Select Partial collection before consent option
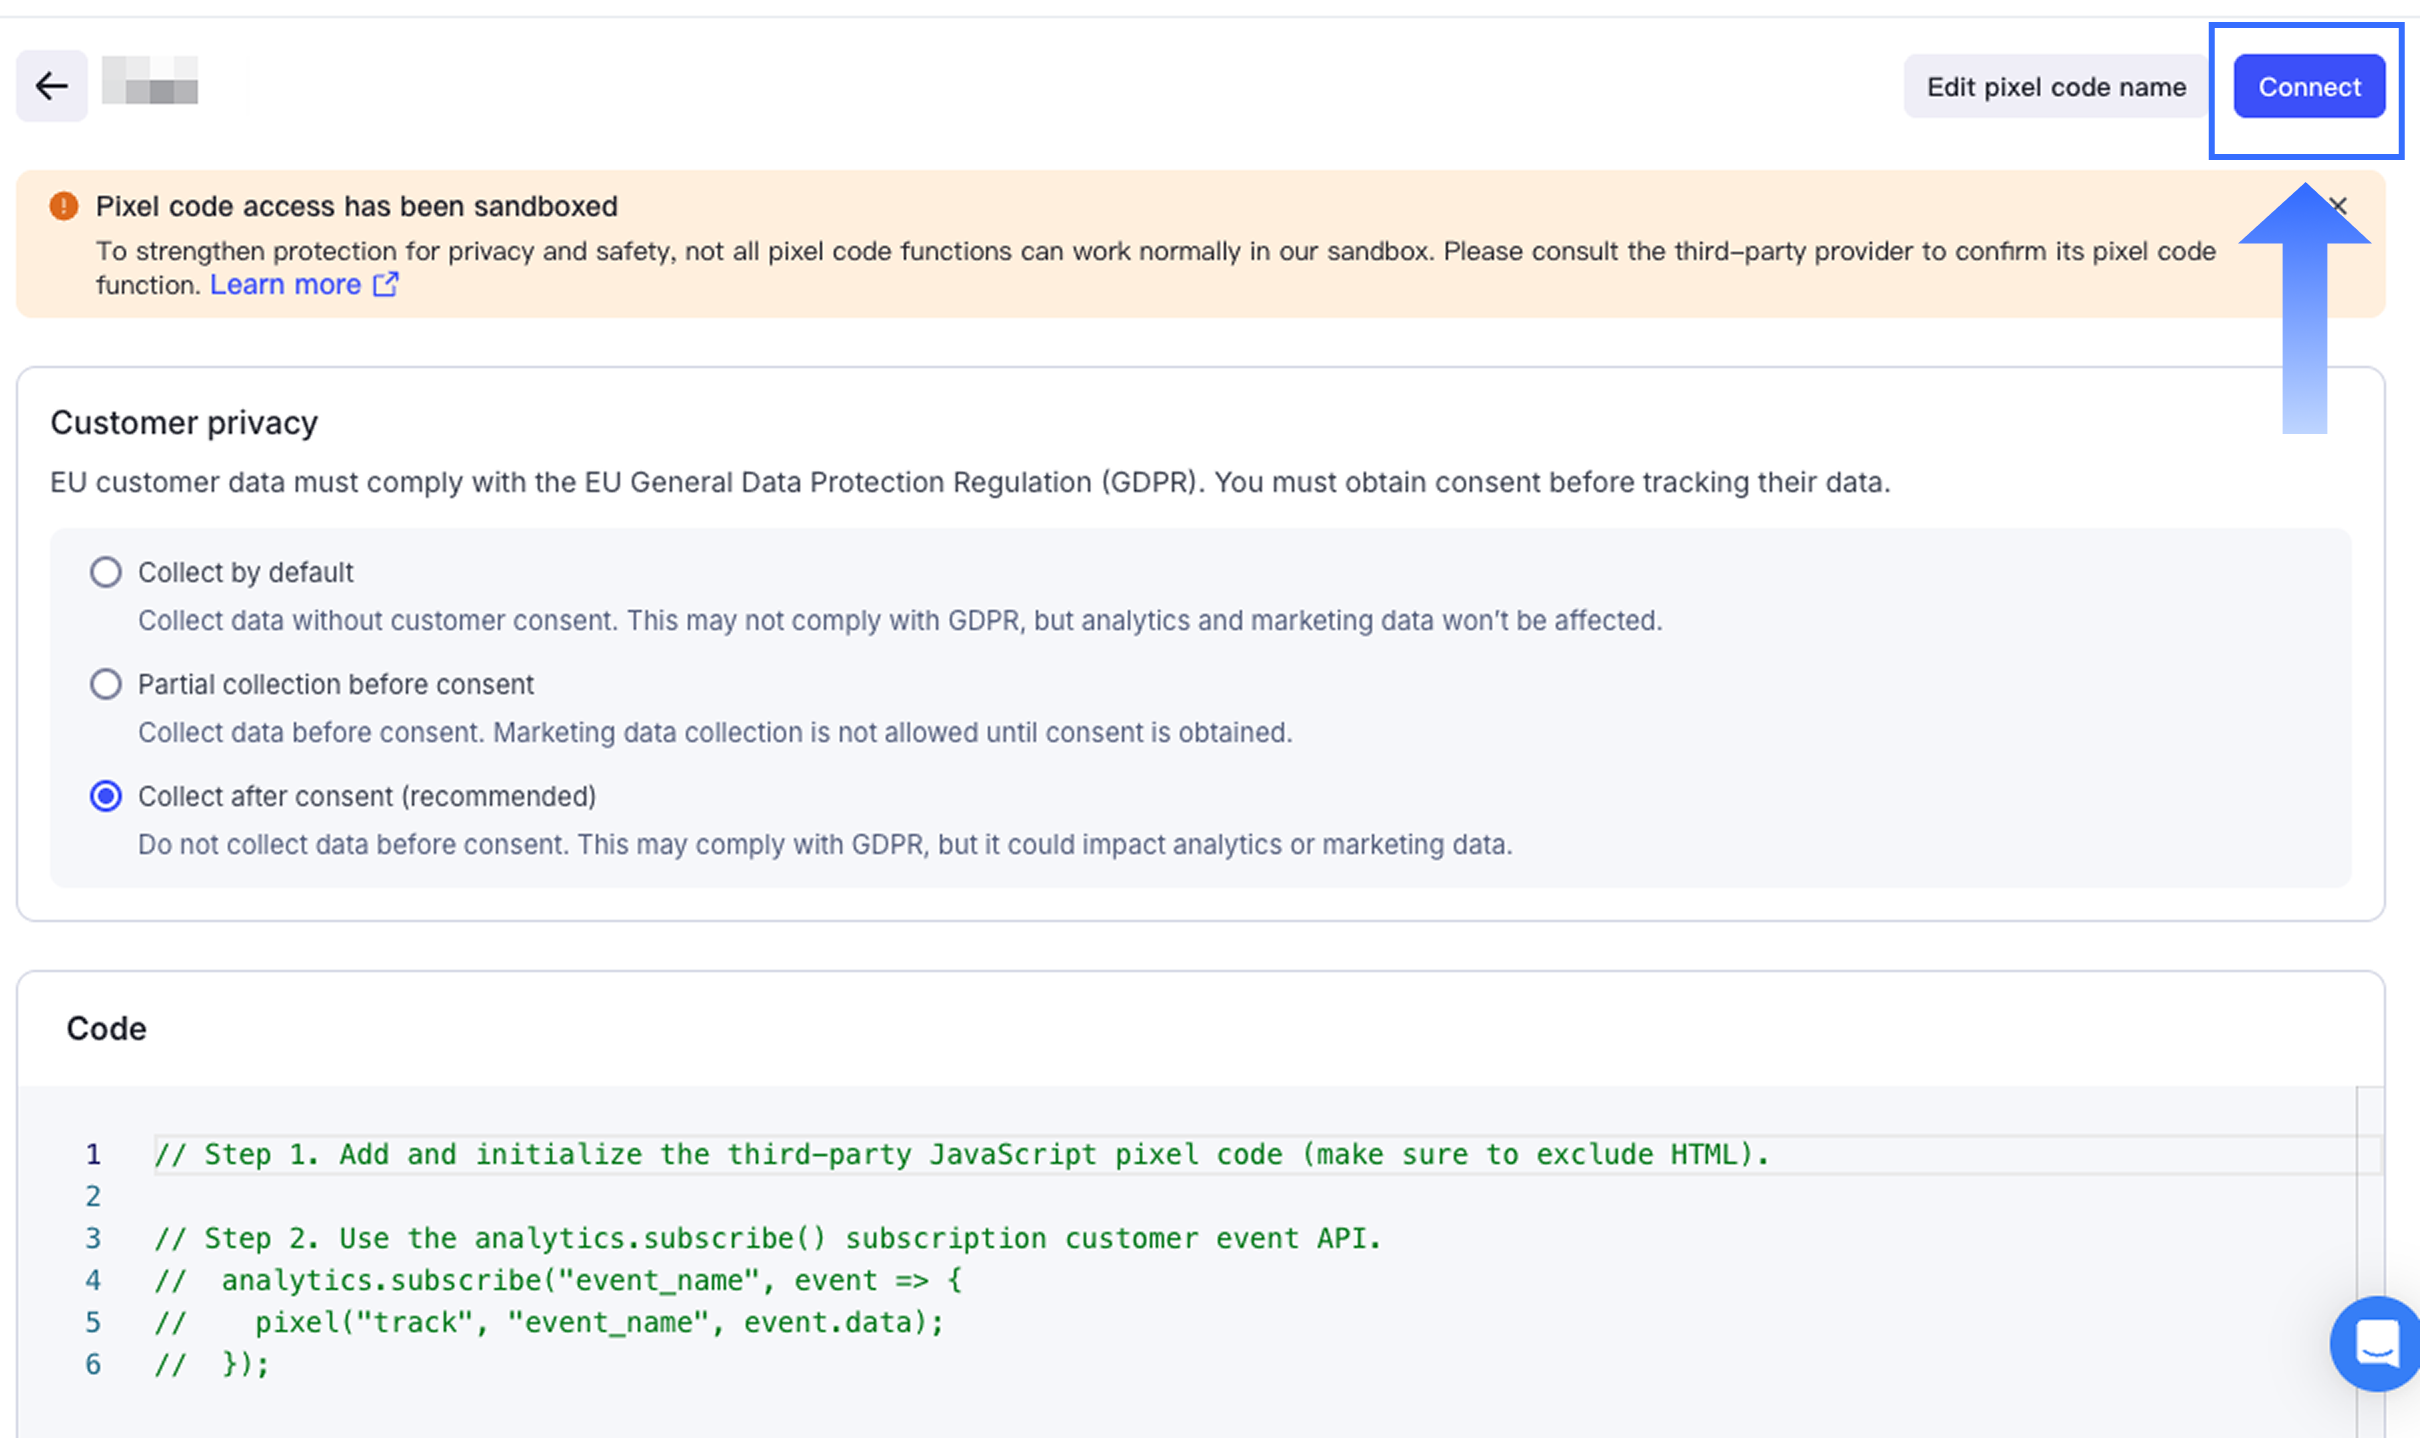2420x1438 pixels. [x=106, y=684]
